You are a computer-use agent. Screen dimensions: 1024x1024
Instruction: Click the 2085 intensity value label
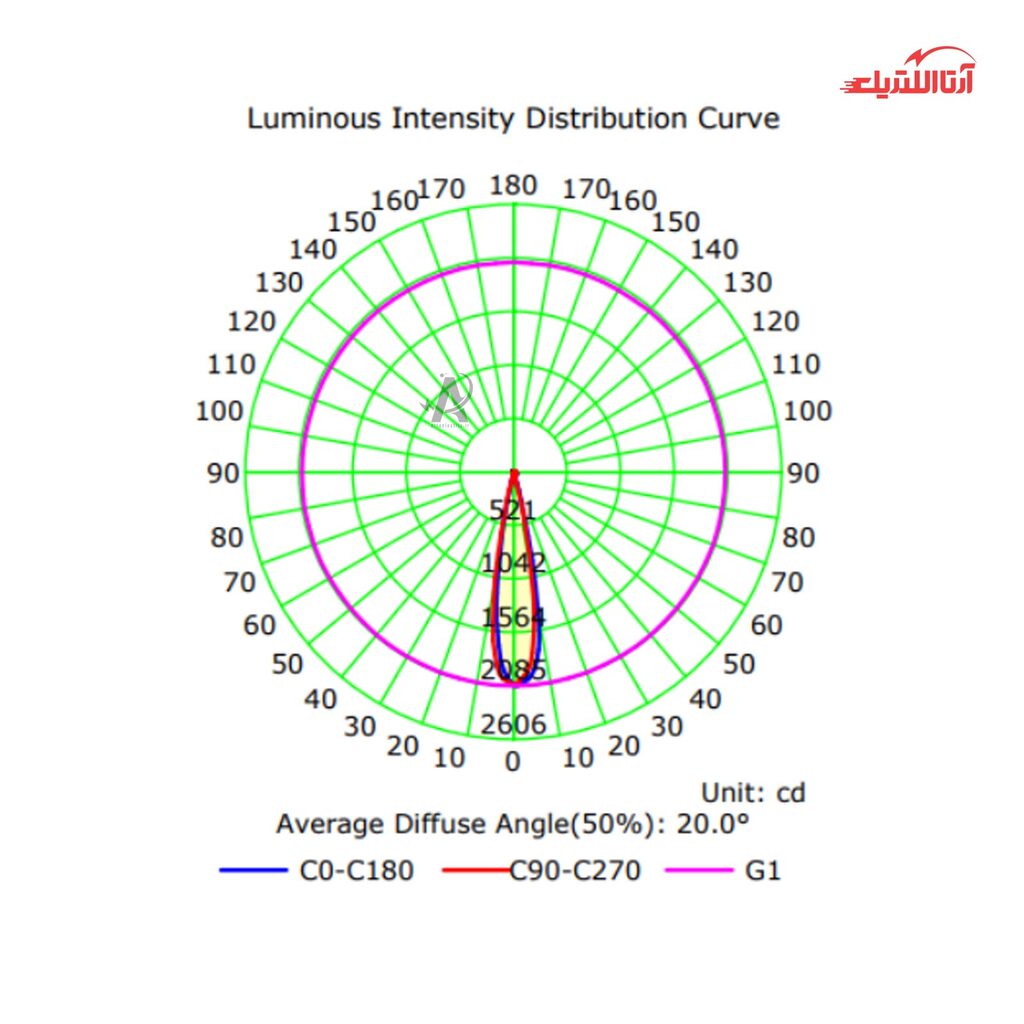[x=513, y=671]
